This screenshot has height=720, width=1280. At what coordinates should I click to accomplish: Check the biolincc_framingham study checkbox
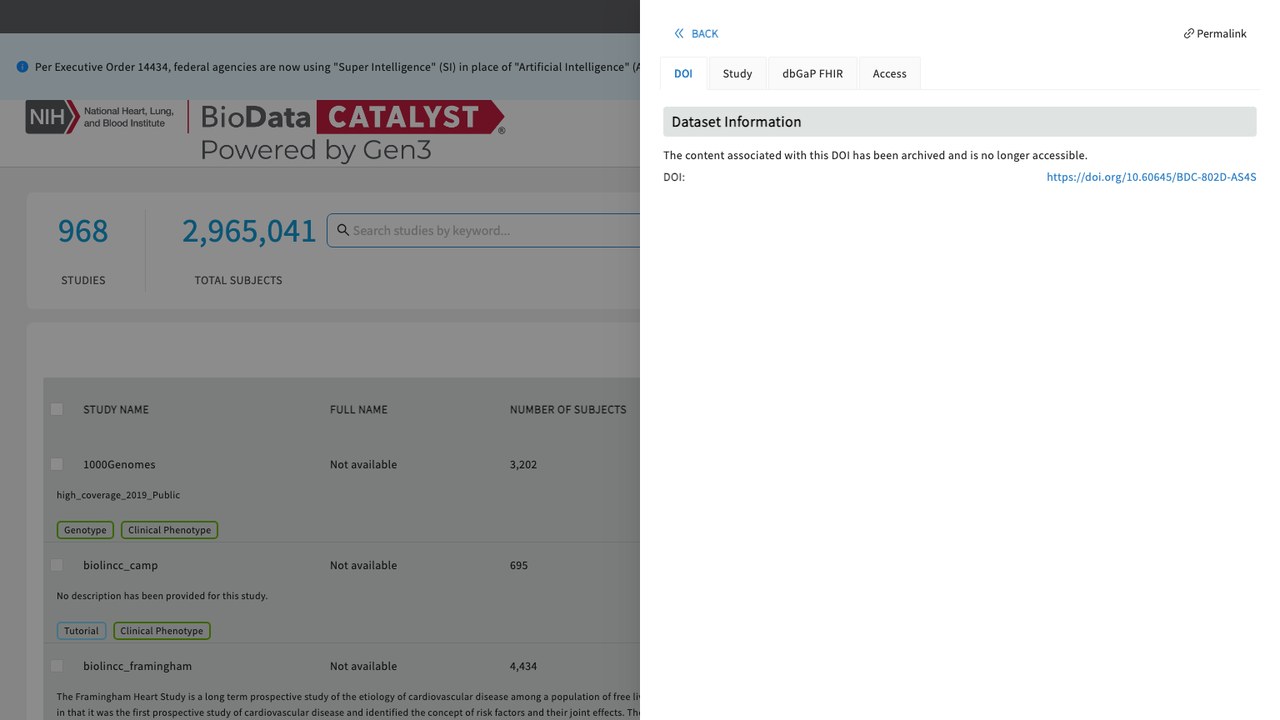tap(57, 666)
